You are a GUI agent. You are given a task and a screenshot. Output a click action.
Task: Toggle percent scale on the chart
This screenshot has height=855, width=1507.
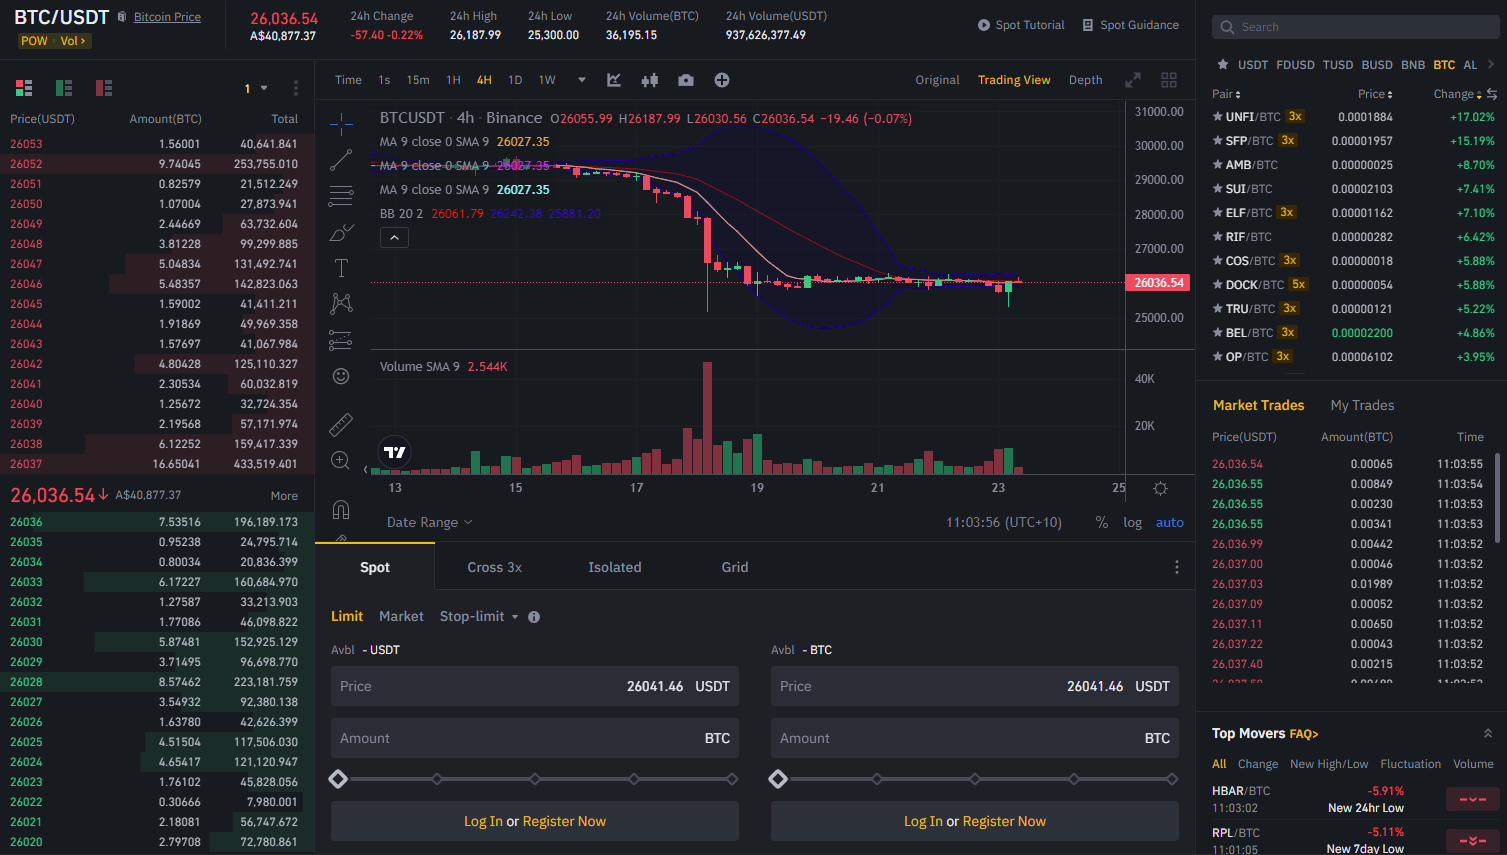pyautogui.click(x=1102, y=522)
